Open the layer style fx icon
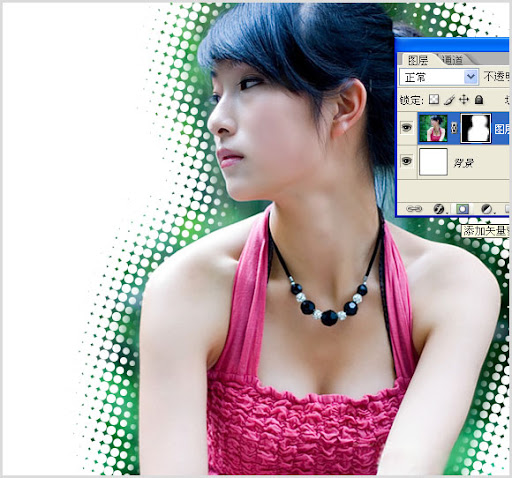The height and width of the screenshot is (478, 512). [x=439, y=209]
